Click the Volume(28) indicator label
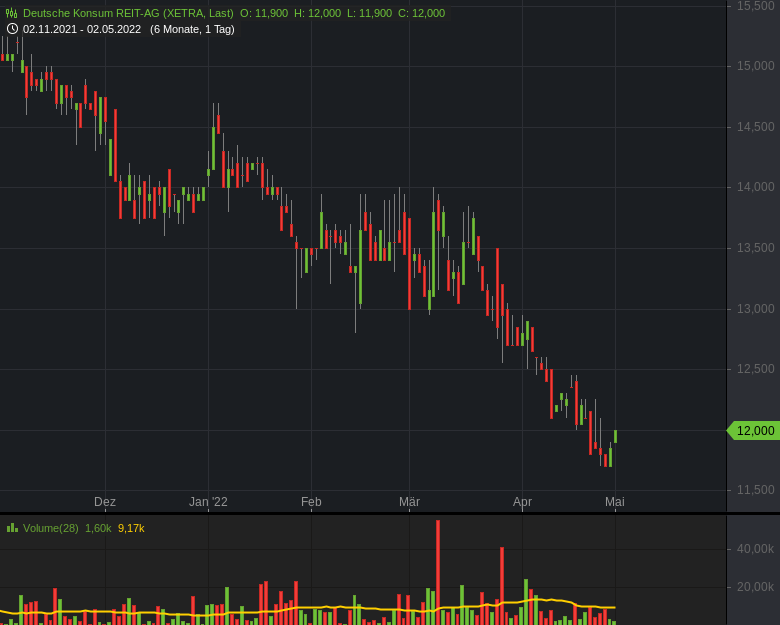780x625 pixels. [51, 528]
